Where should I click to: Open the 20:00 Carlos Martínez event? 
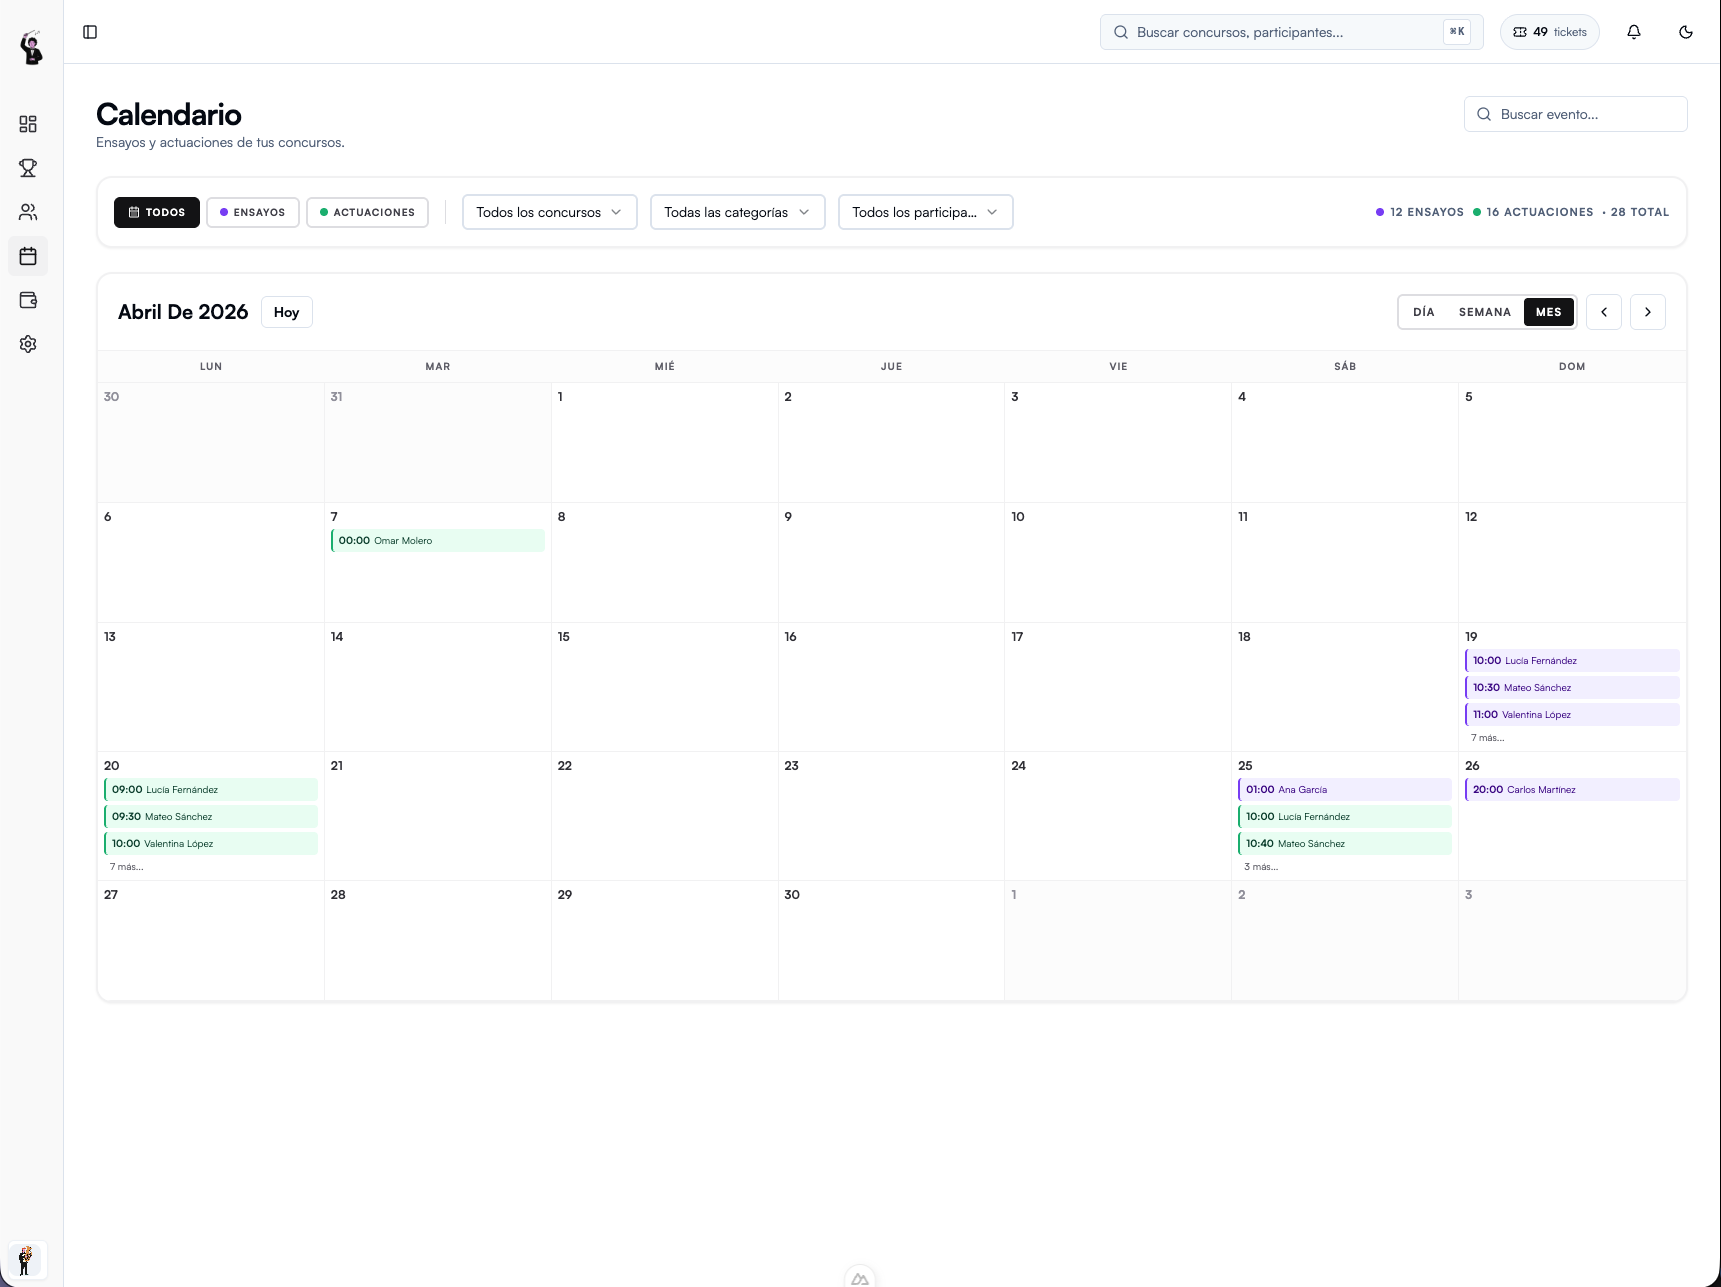tap(1572, 789)
